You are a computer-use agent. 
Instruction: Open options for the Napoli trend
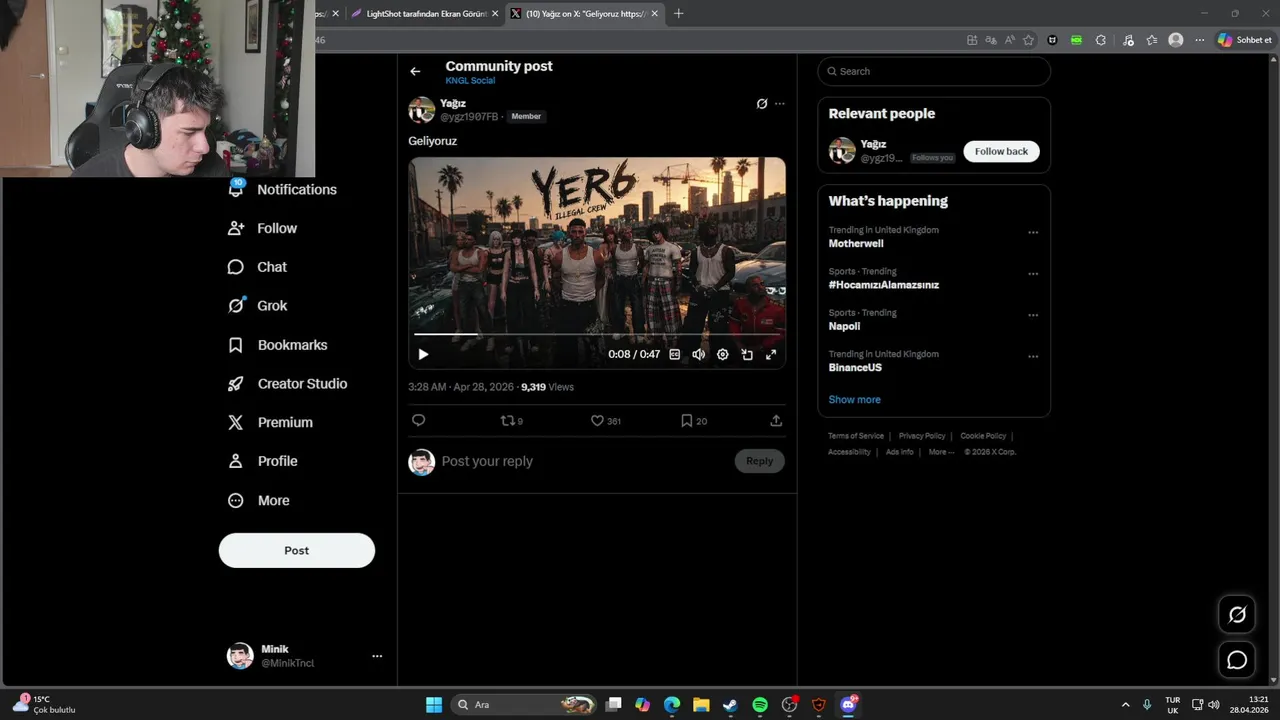pyautogui.click(x=1033, y=315)
